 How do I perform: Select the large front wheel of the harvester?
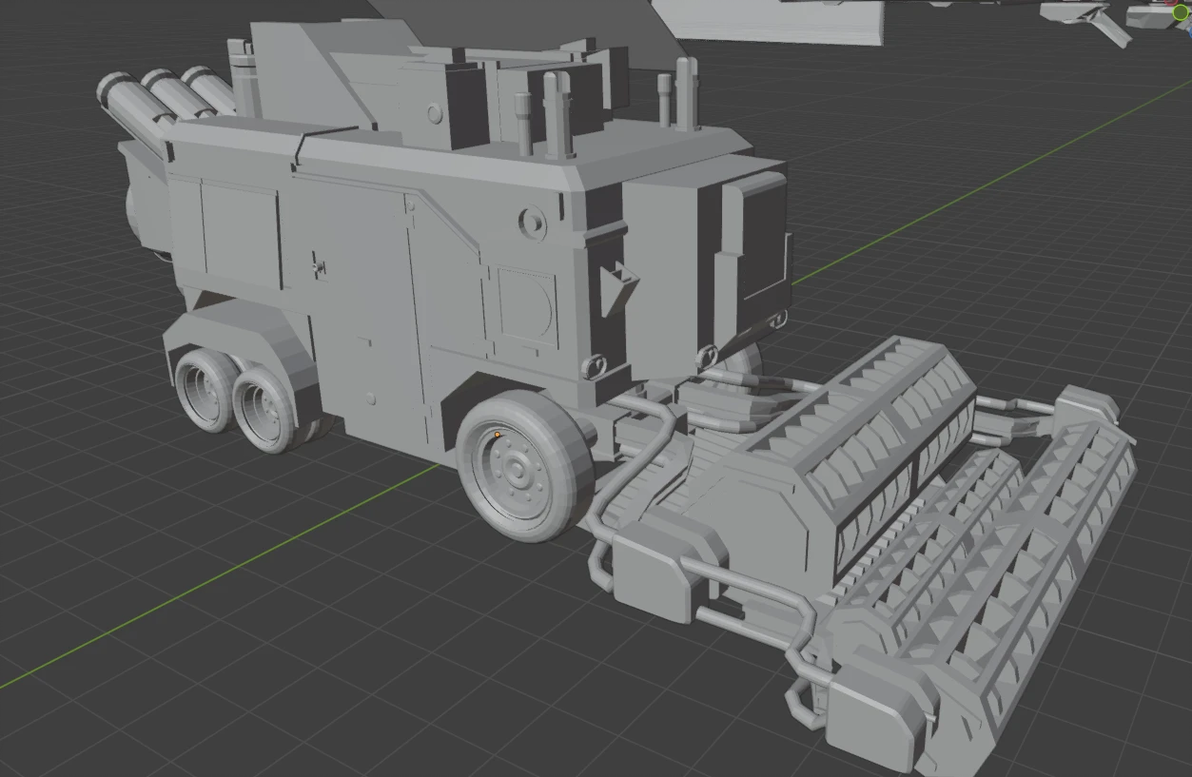[524, 465]
